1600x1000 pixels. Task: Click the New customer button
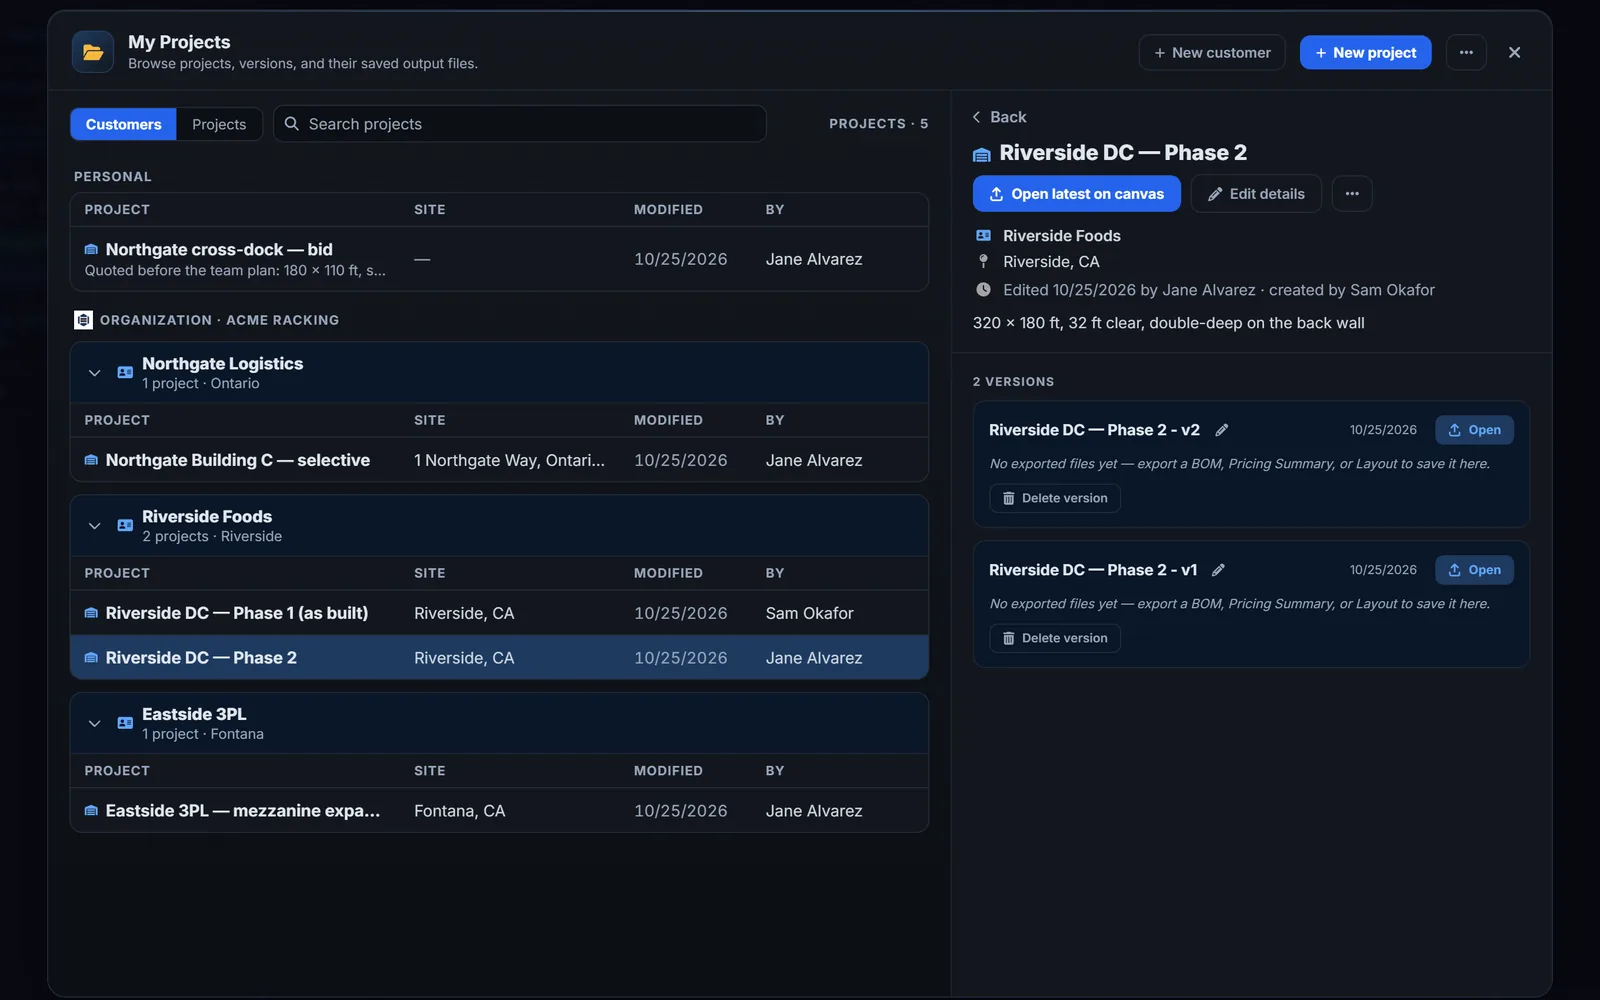[1212, 52]
